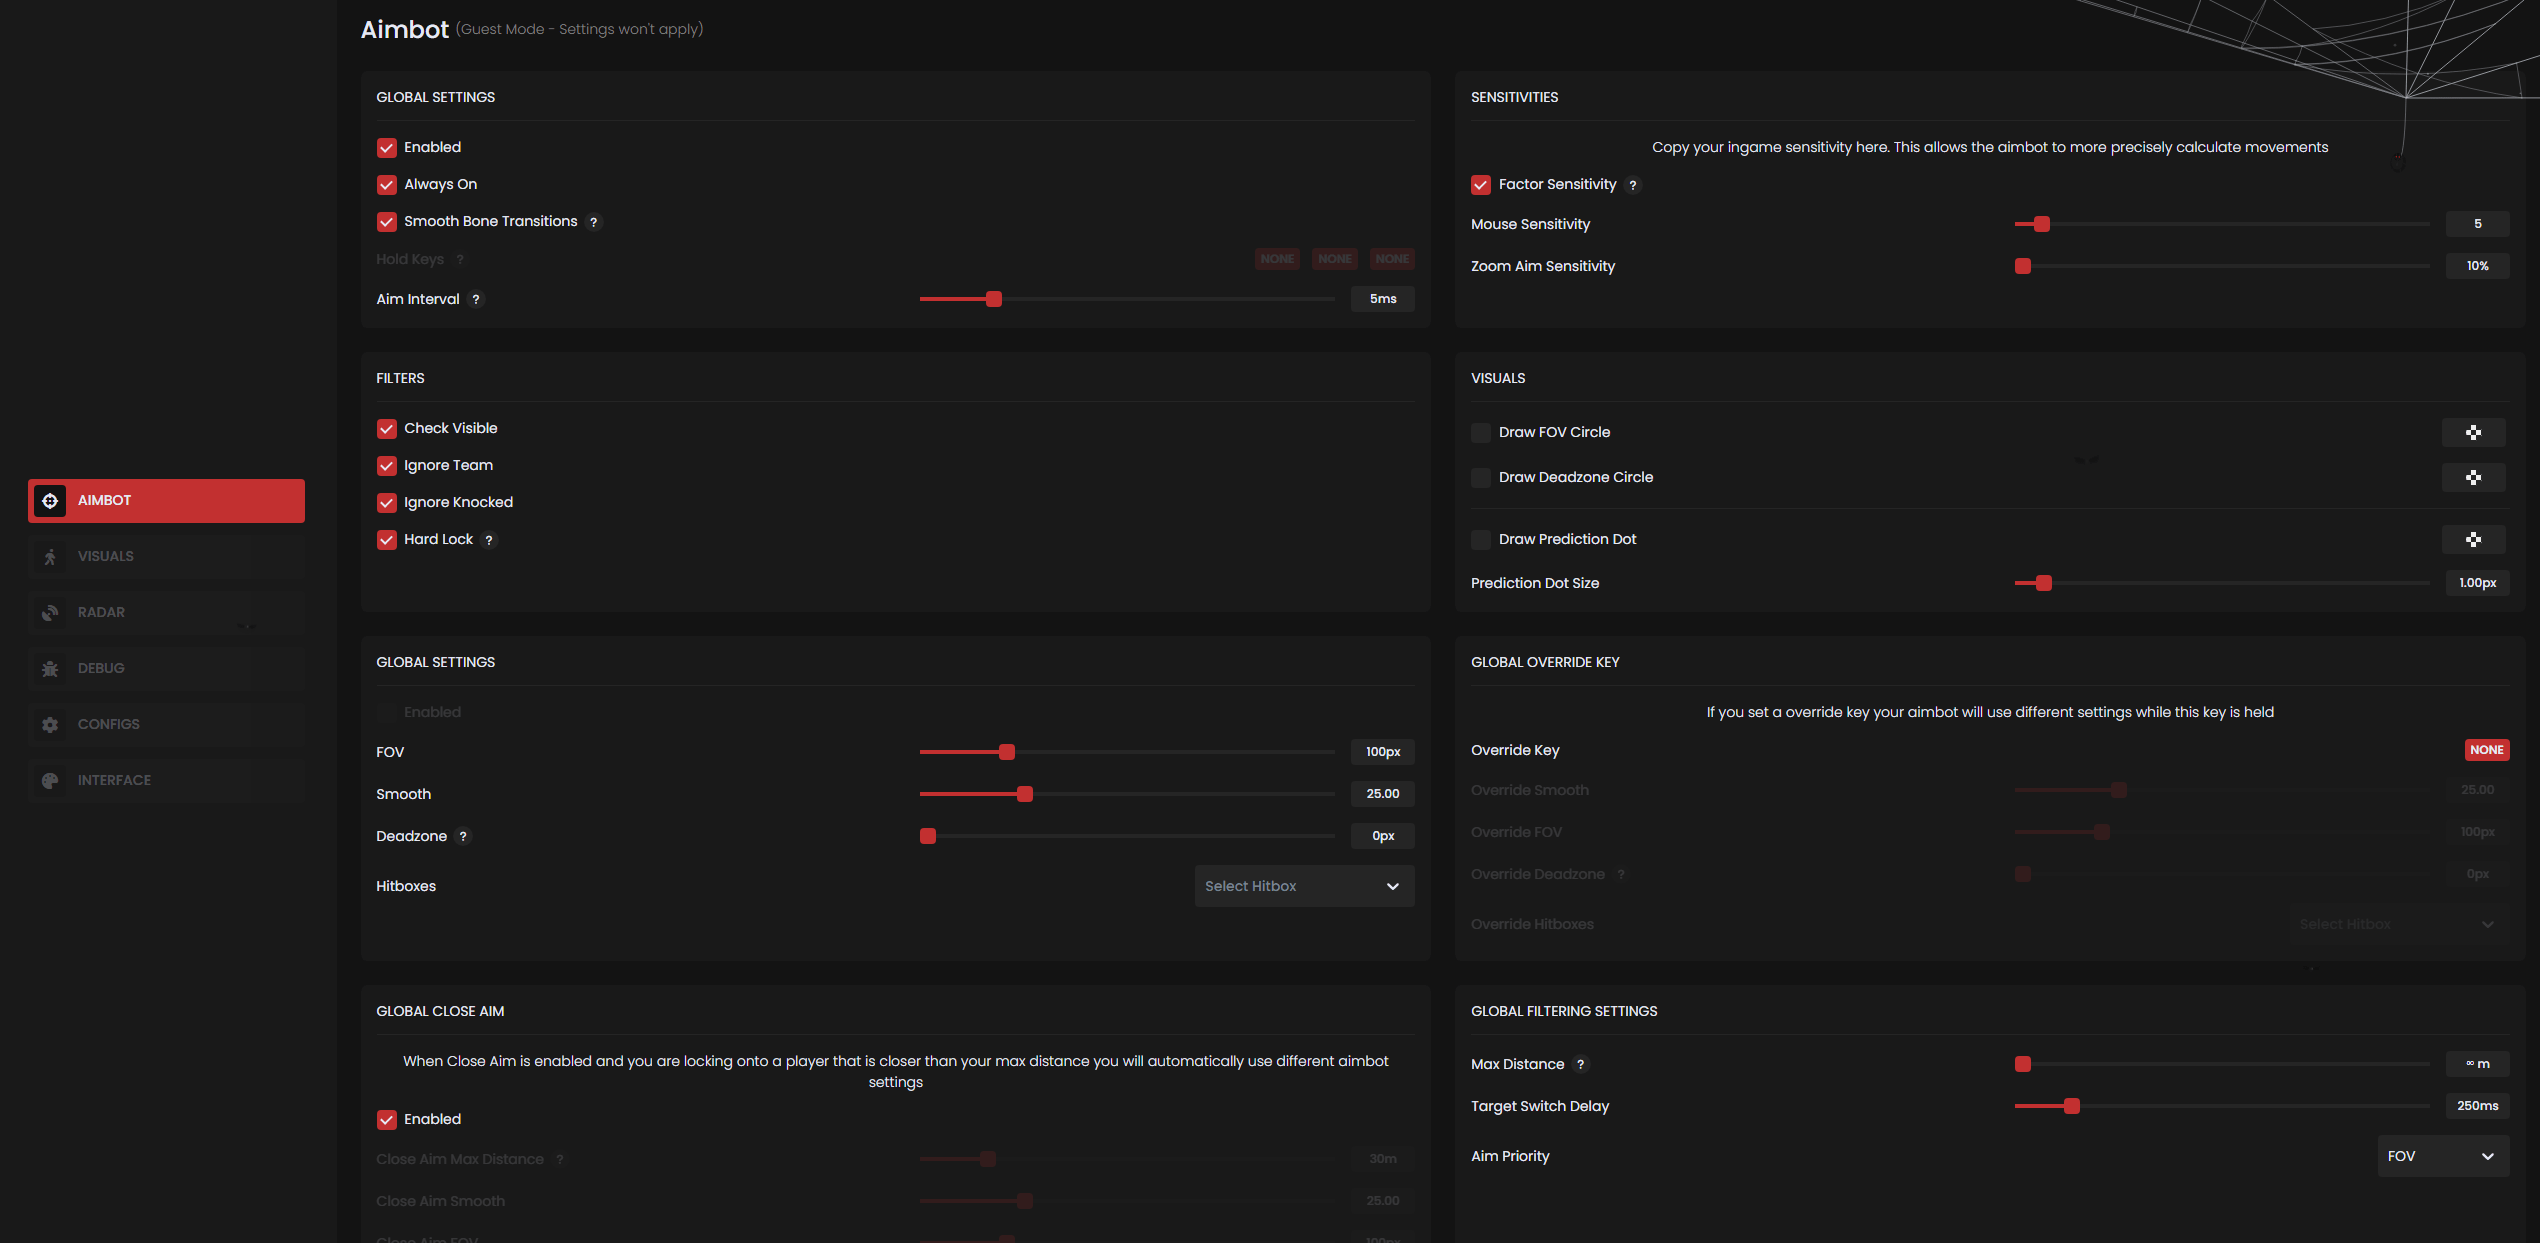Click the Aimbot crosshair sidebar icon
Screen dimensions: 2540x1243
50,500
